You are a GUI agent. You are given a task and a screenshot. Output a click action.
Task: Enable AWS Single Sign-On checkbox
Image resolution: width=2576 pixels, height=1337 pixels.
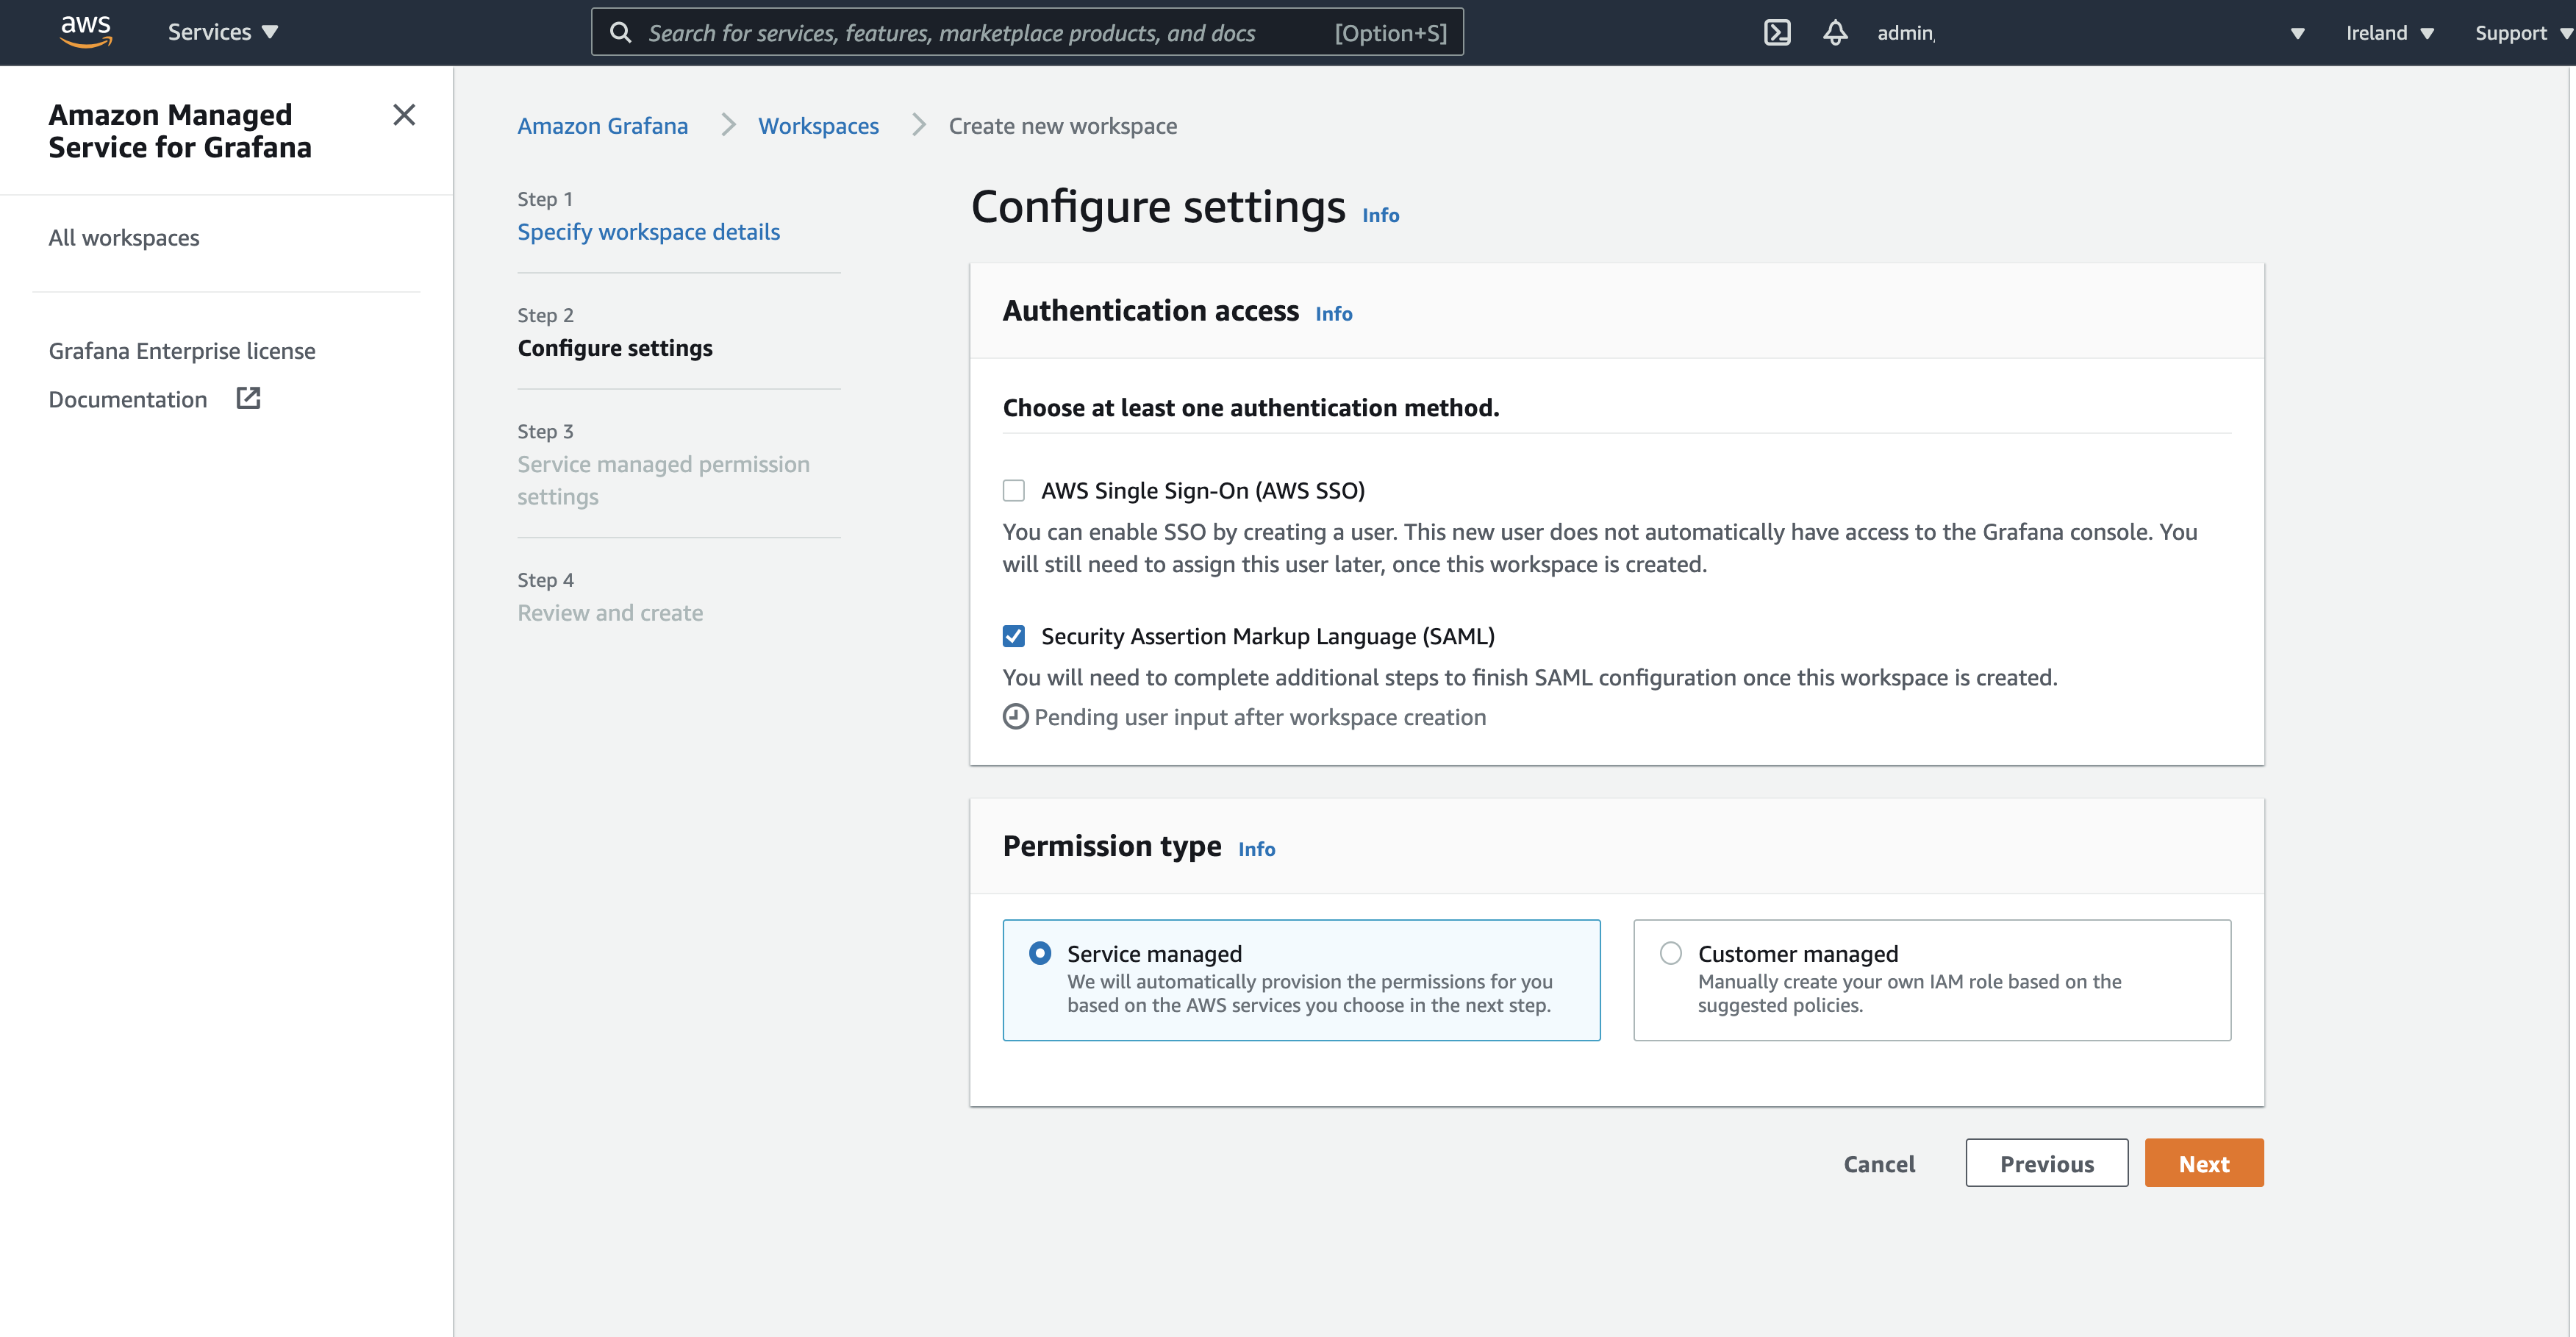1014,491
